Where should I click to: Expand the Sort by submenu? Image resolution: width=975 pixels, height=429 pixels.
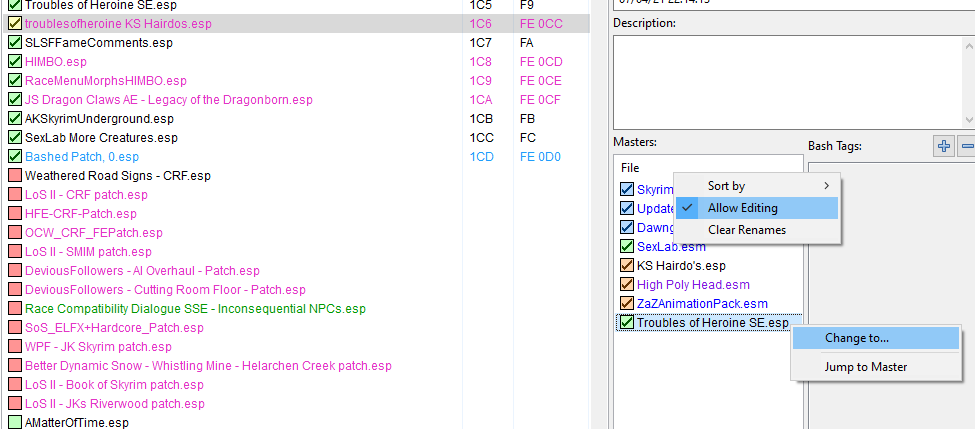click(757, 186)
